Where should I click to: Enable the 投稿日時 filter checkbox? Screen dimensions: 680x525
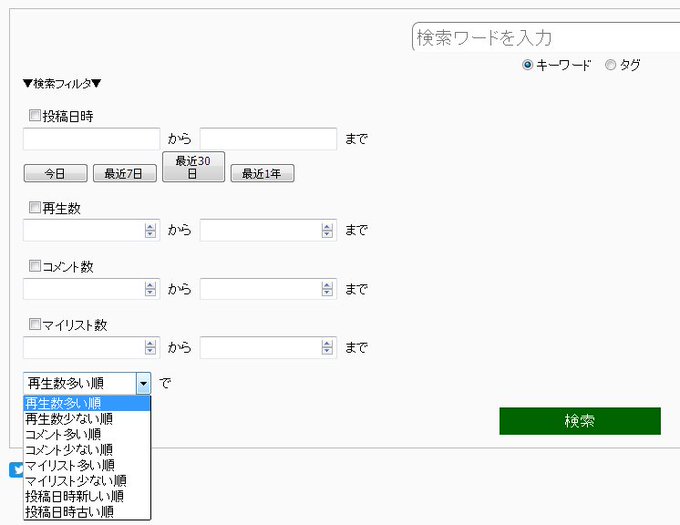tap(35, 115)
